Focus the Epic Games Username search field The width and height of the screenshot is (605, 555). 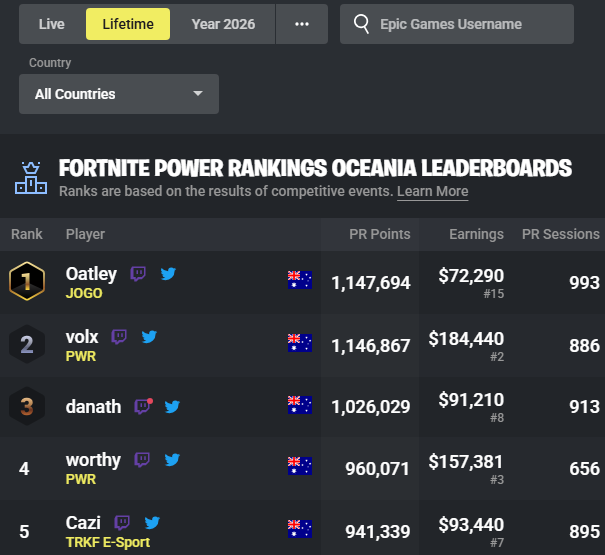tap(457, 24)
